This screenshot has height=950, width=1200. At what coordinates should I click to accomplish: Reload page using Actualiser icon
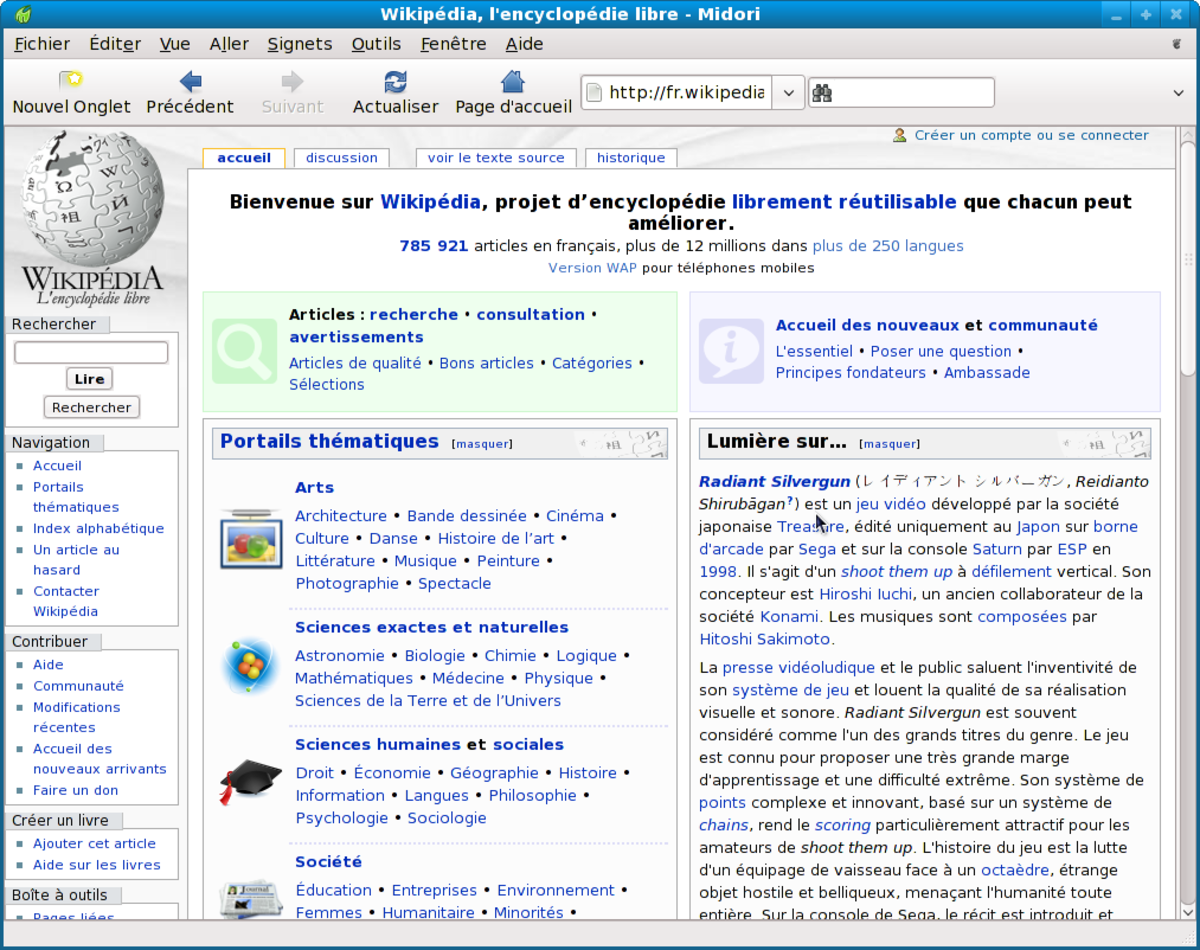tap(395, 81)
